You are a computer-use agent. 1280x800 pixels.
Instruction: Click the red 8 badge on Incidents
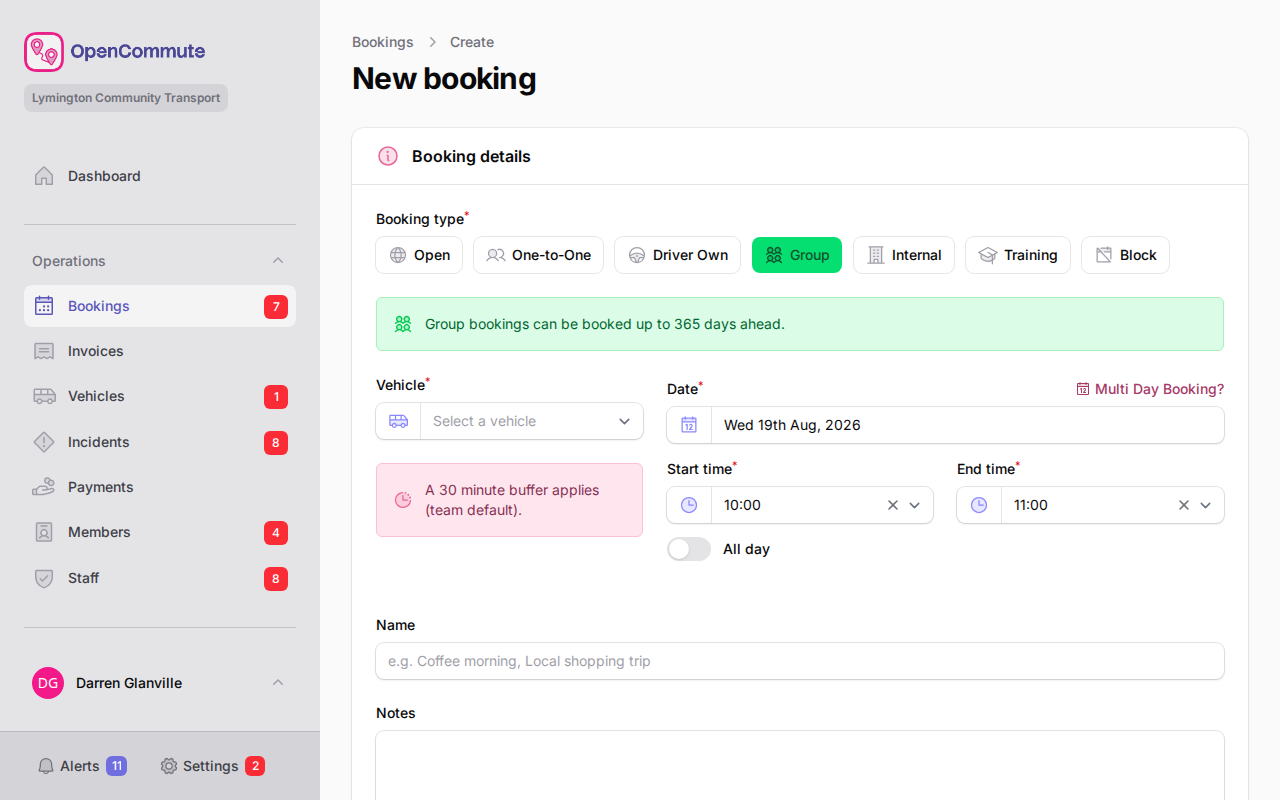tap(276, 443)
